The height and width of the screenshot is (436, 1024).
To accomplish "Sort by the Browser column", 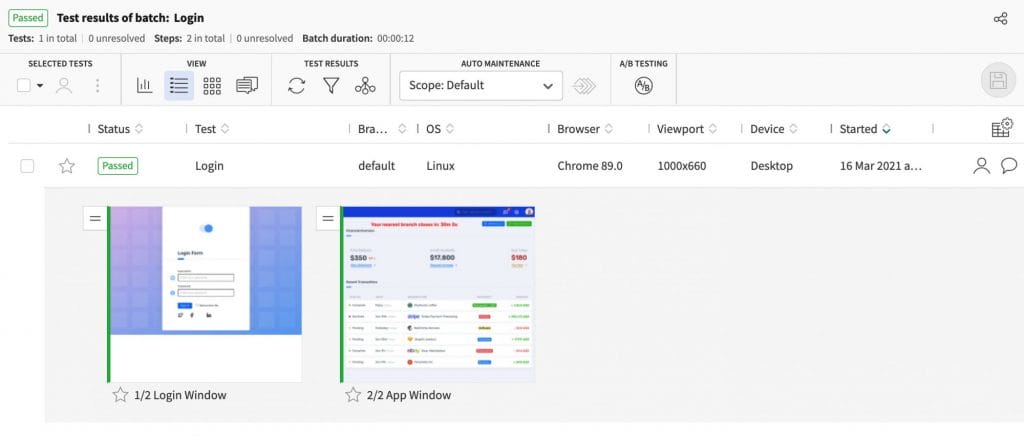I will [x=608, y=129].
